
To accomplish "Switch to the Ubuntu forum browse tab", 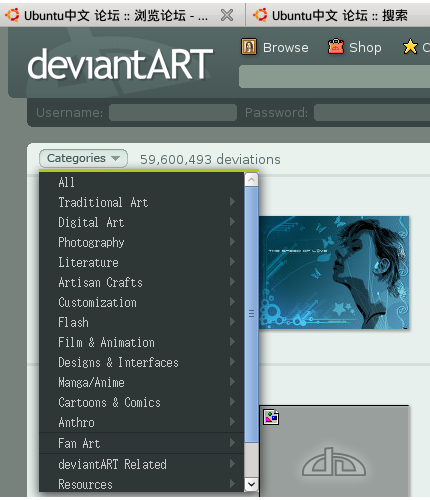I will [x=116, y=15].
